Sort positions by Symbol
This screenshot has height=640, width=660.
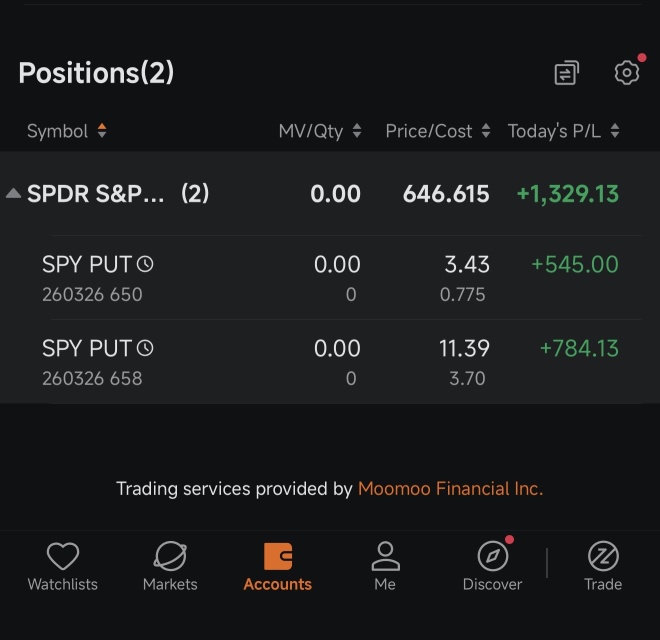pyautogui.click(x=67, y=131)
